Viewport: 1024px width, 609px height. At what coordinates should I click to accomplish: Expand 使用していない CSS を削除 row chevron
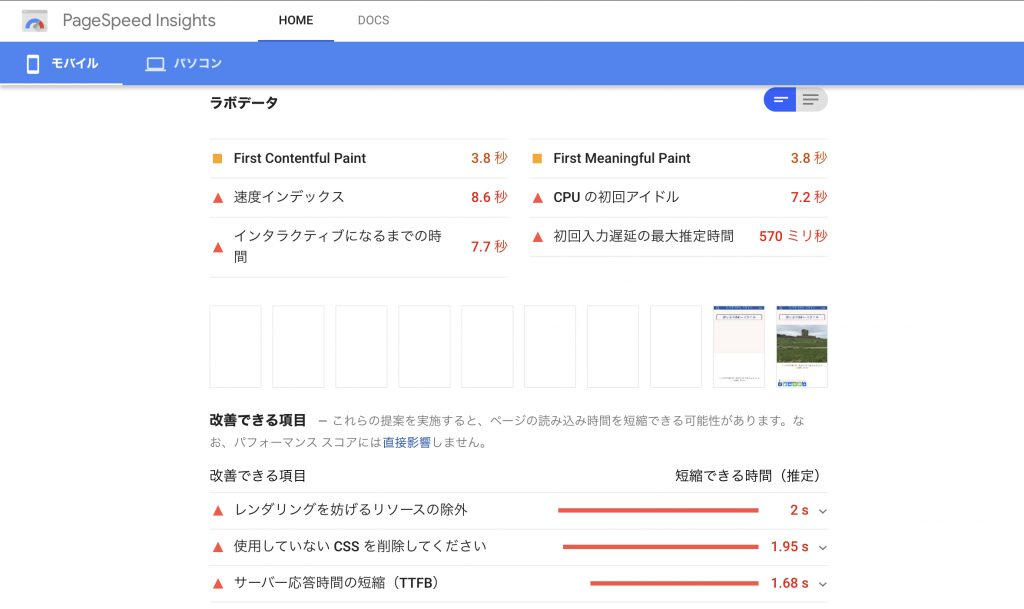point(823,548)
